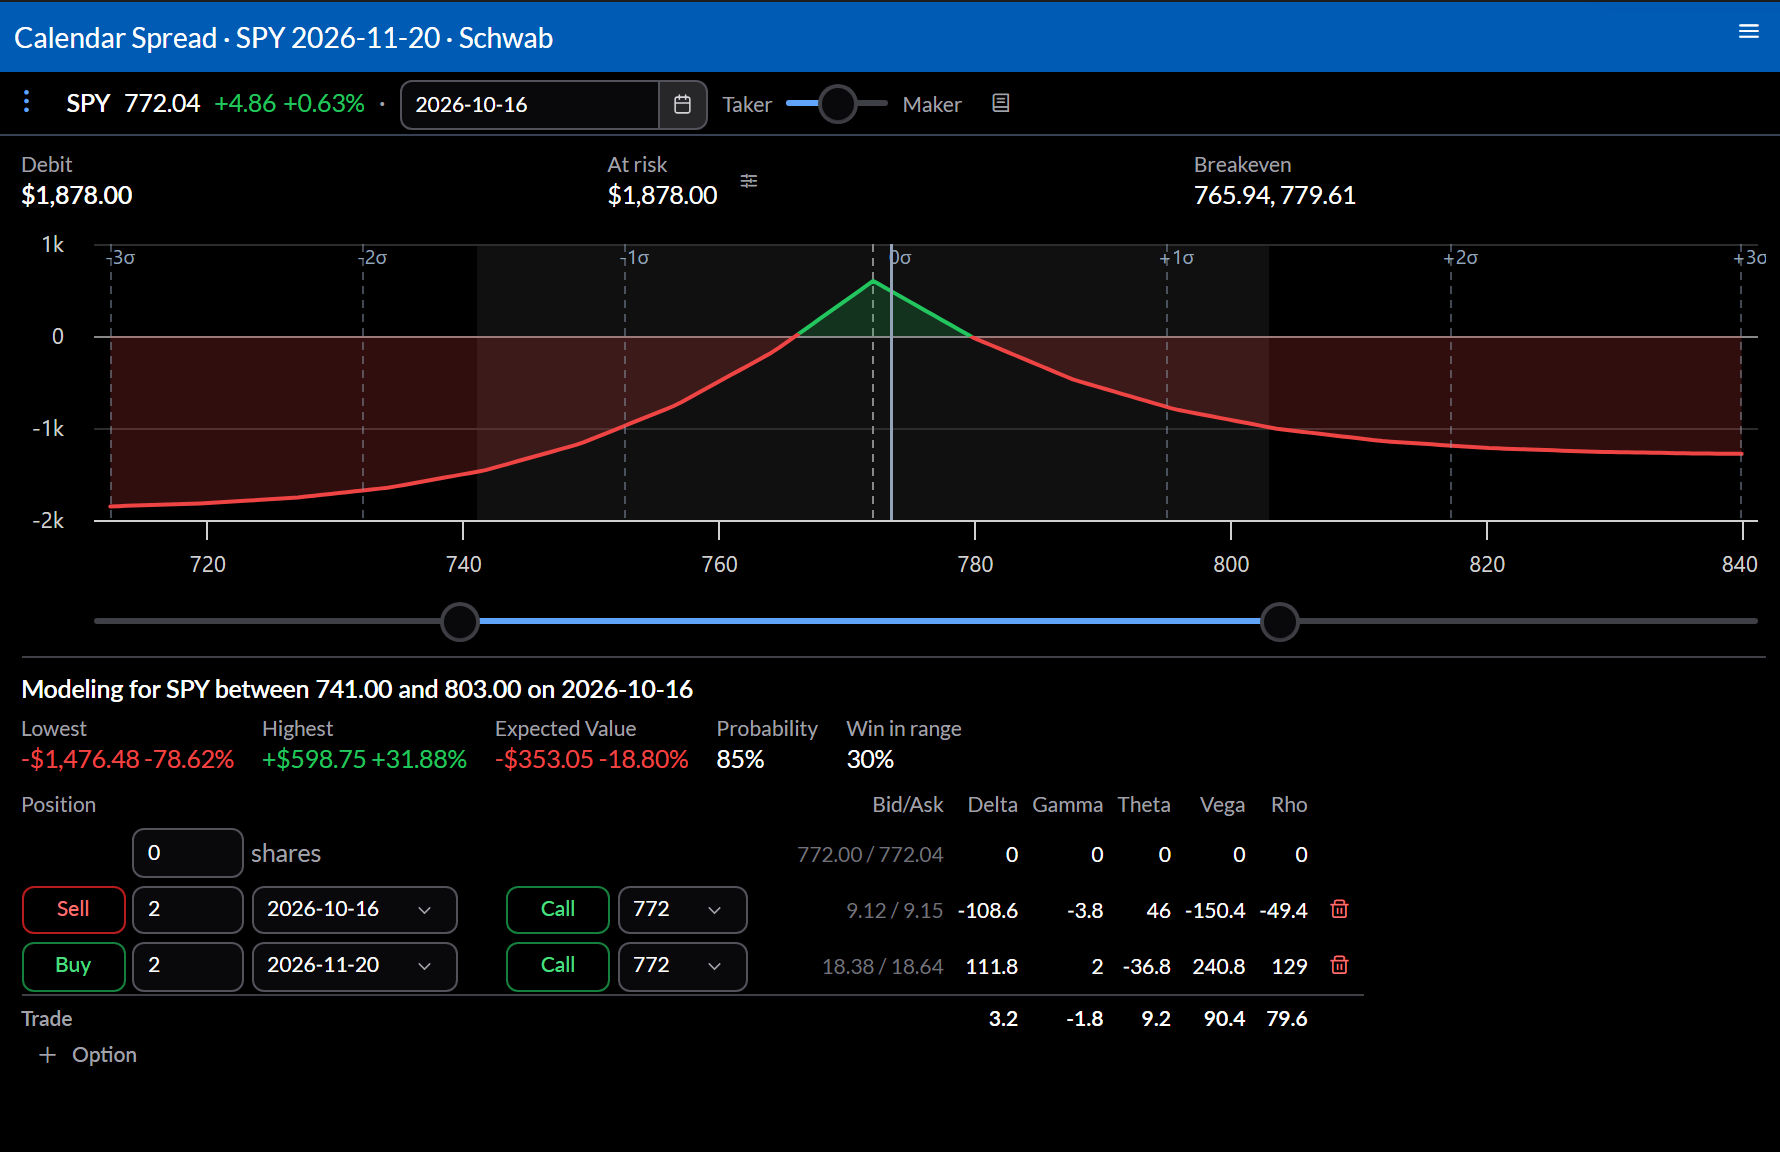Screen dimensions: 1780x1152
Task: Open expiration dropdown showing 2026-10-16
Action: pos(355,910)
